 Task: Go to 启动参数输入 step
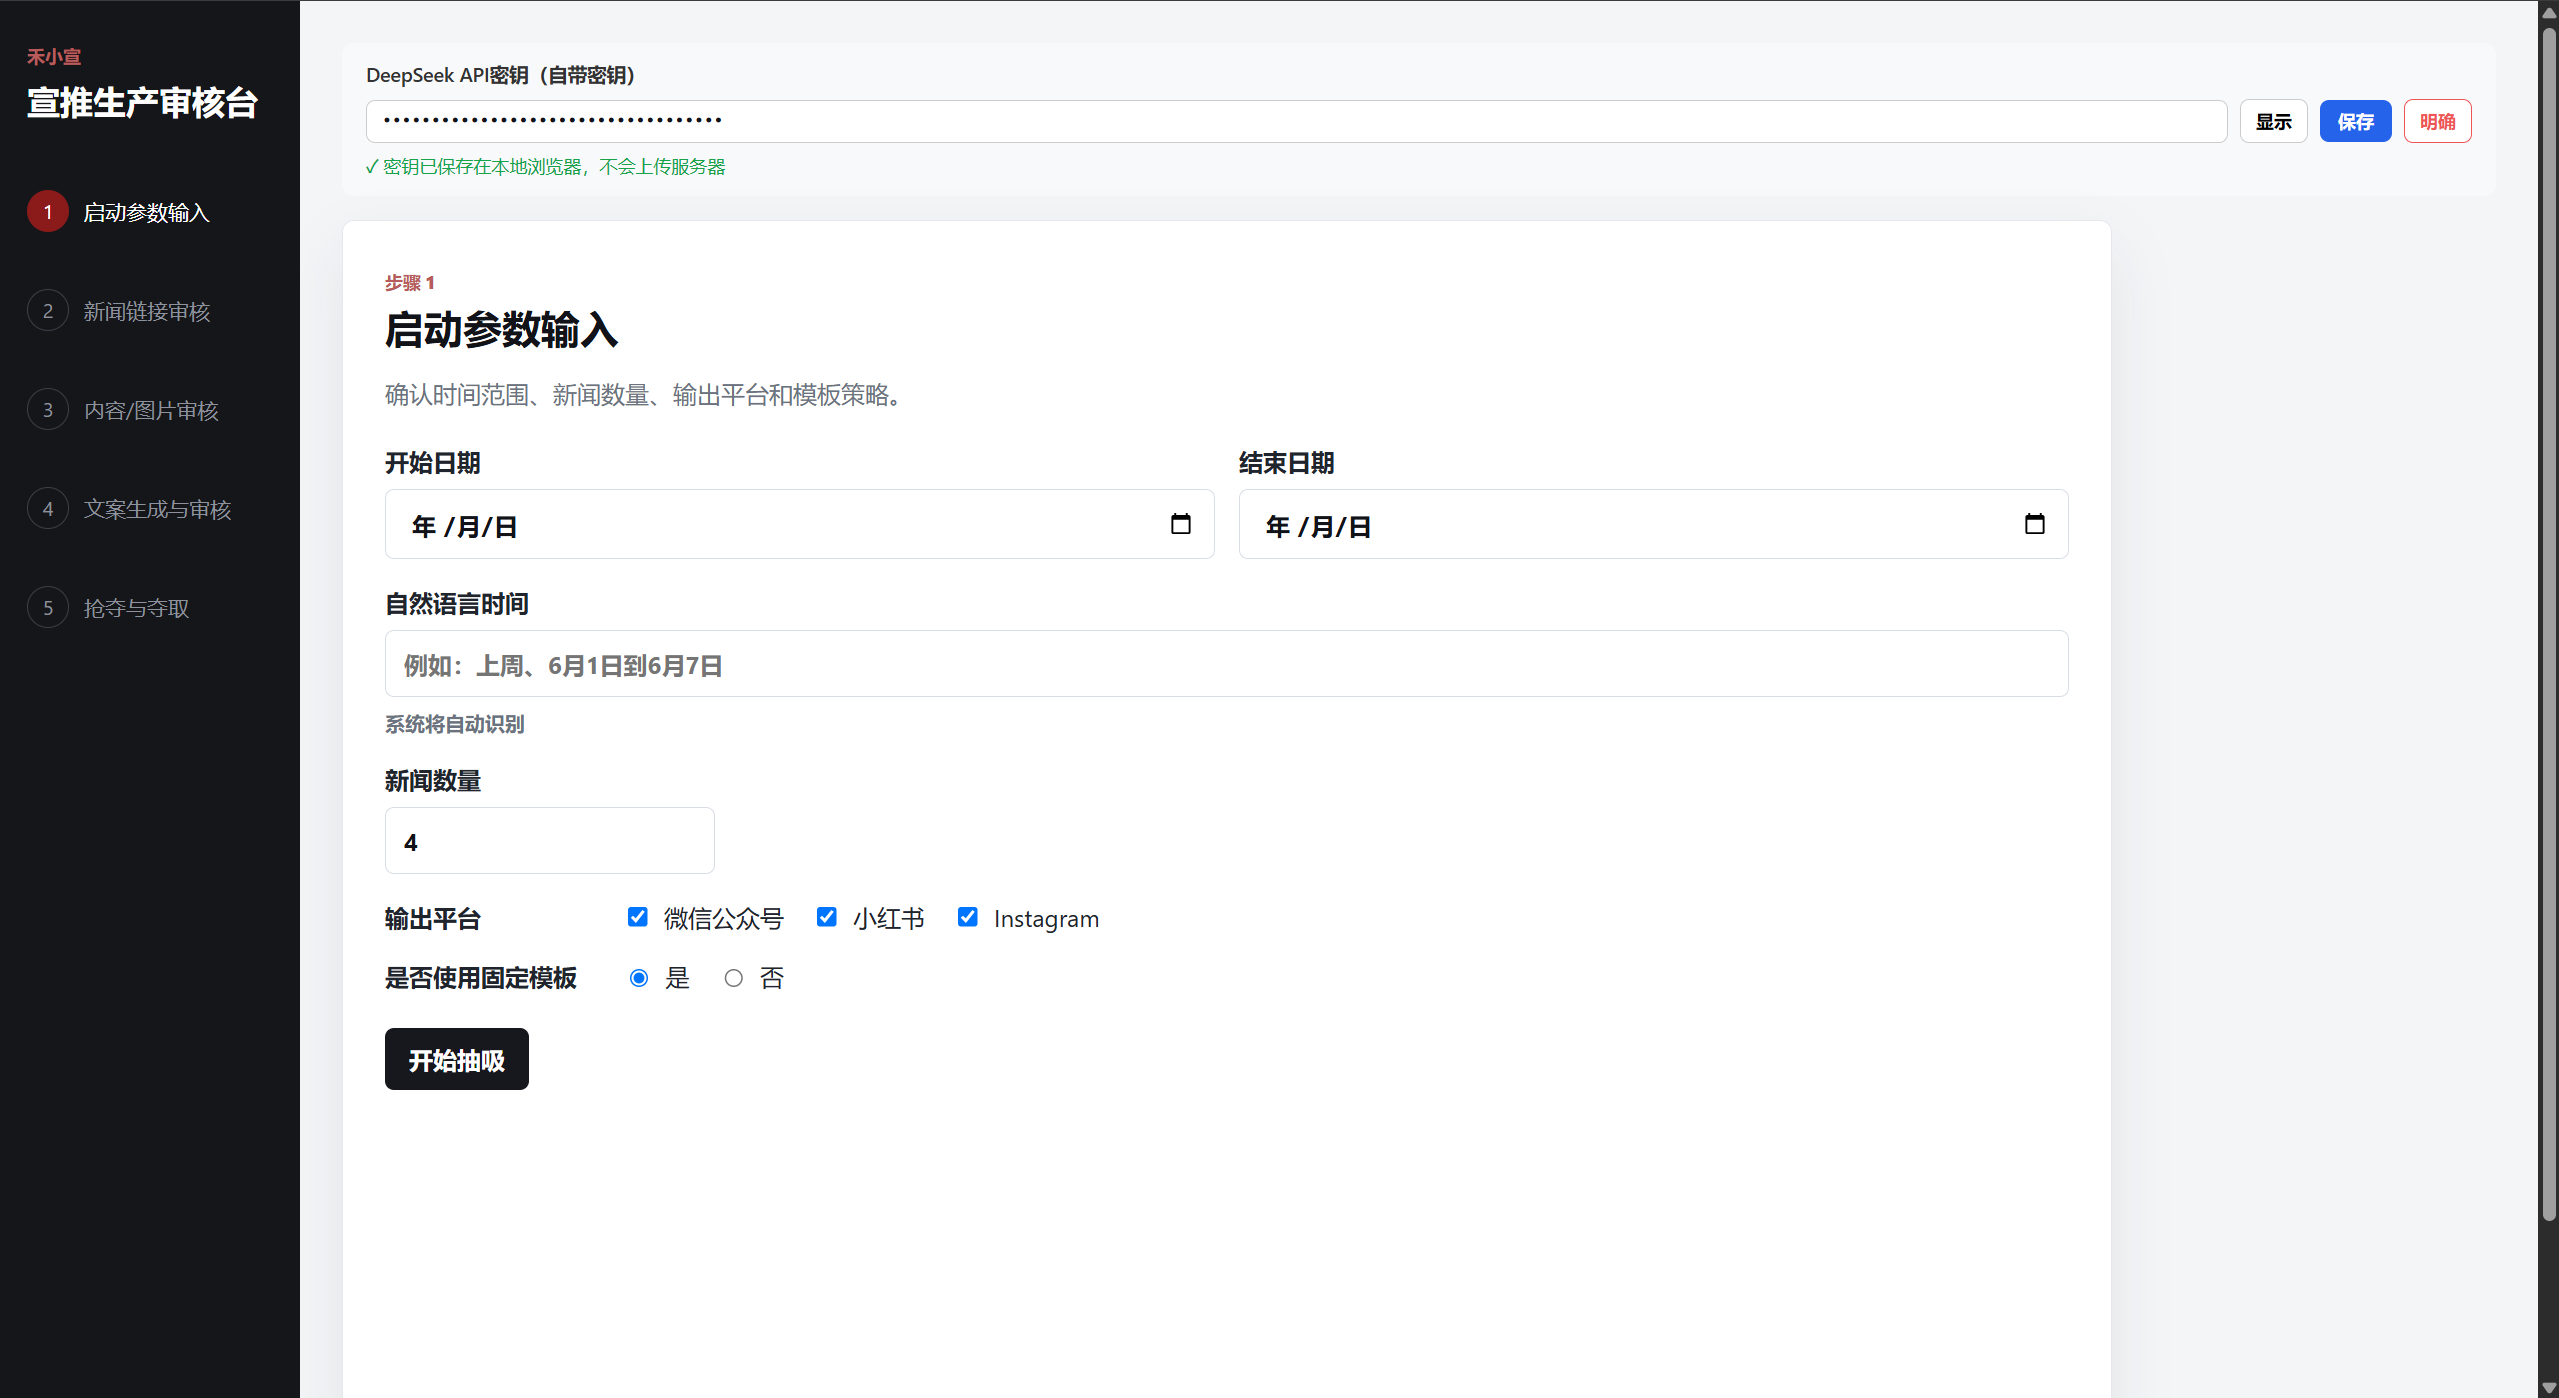[146, 212]
